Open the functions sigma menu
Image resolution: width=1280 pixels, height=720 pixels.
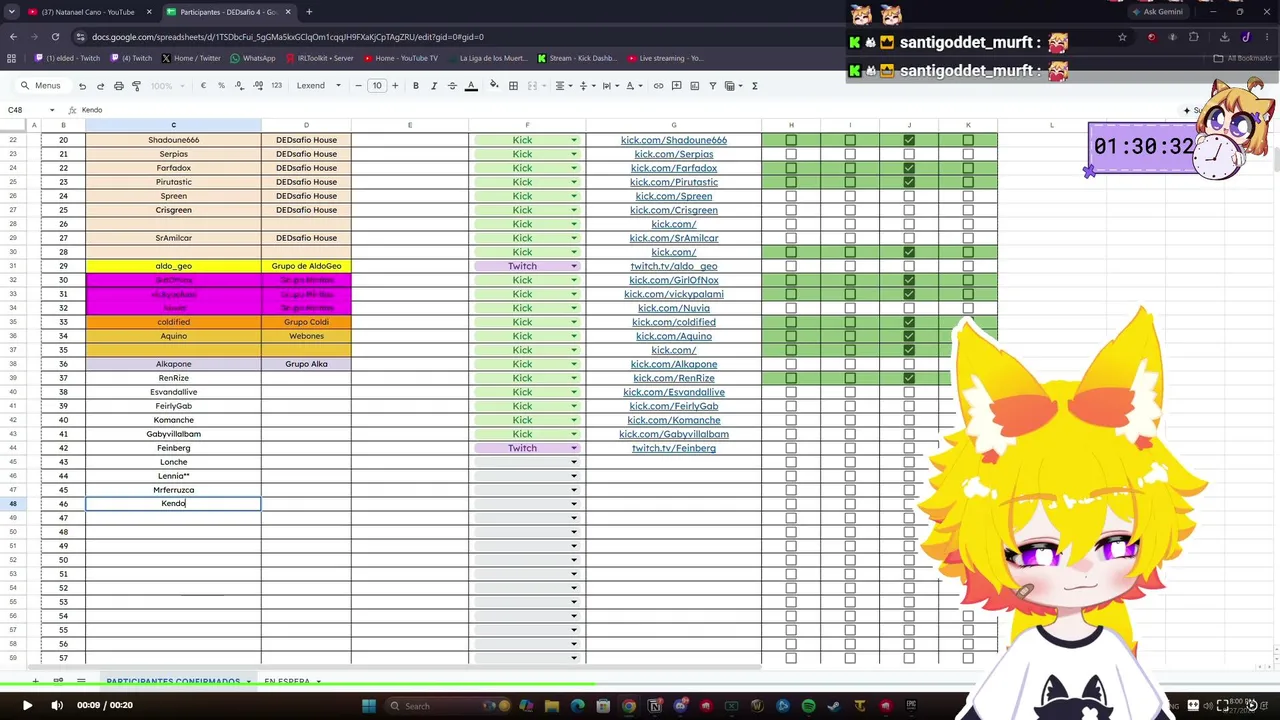pyautogui.click(x=754, y=86)
